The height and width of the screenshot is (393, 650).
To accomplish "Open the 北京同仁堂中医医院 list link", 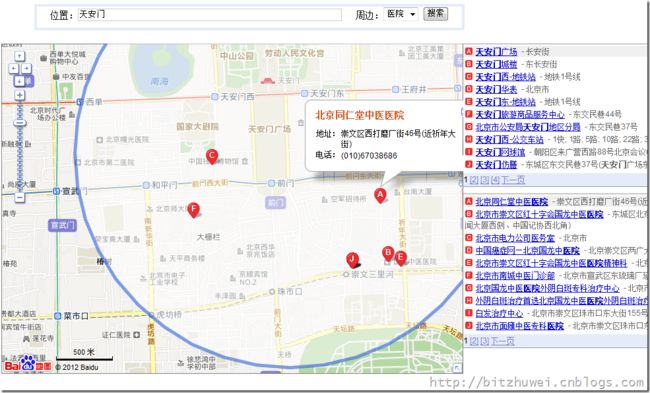I will click(512, 202).
